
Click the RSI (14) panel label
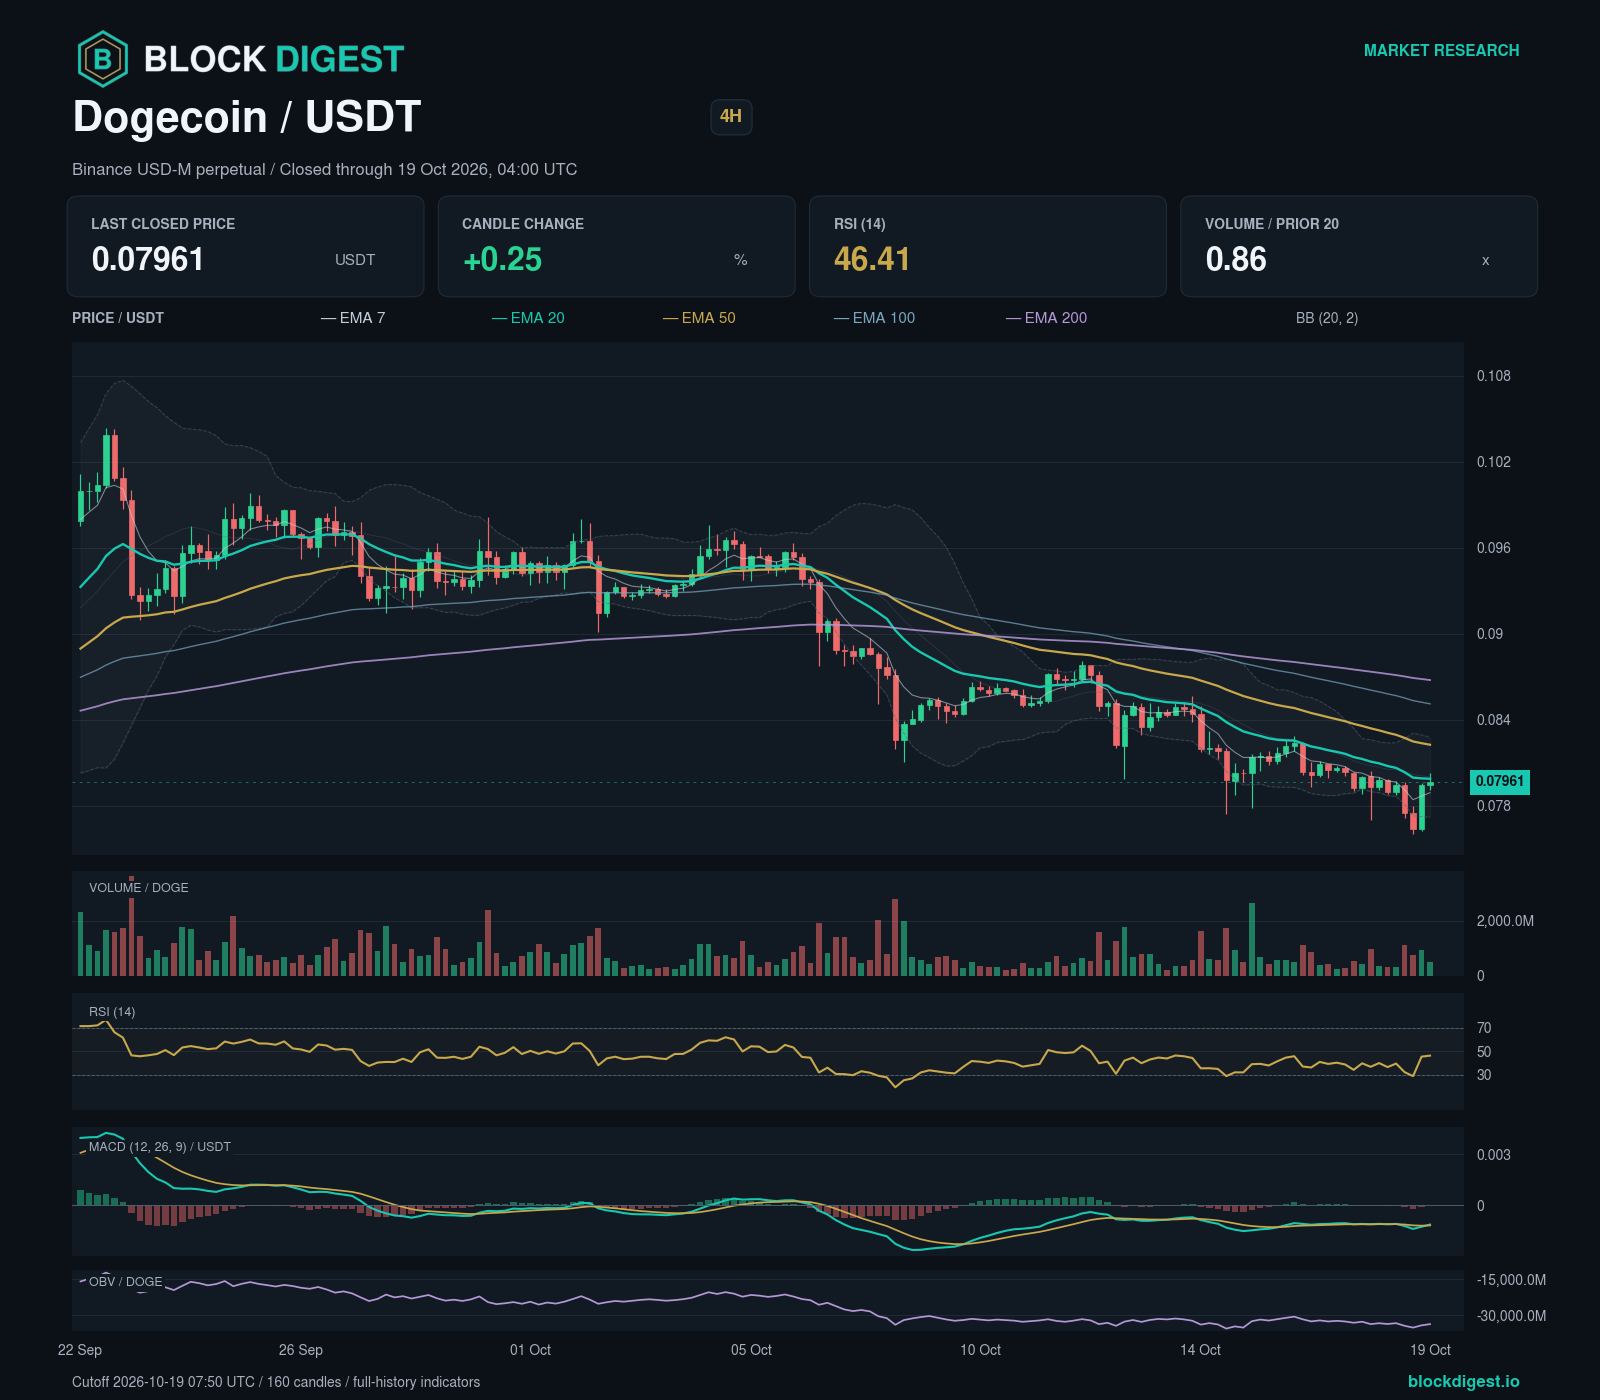(x=112, y=1011)
